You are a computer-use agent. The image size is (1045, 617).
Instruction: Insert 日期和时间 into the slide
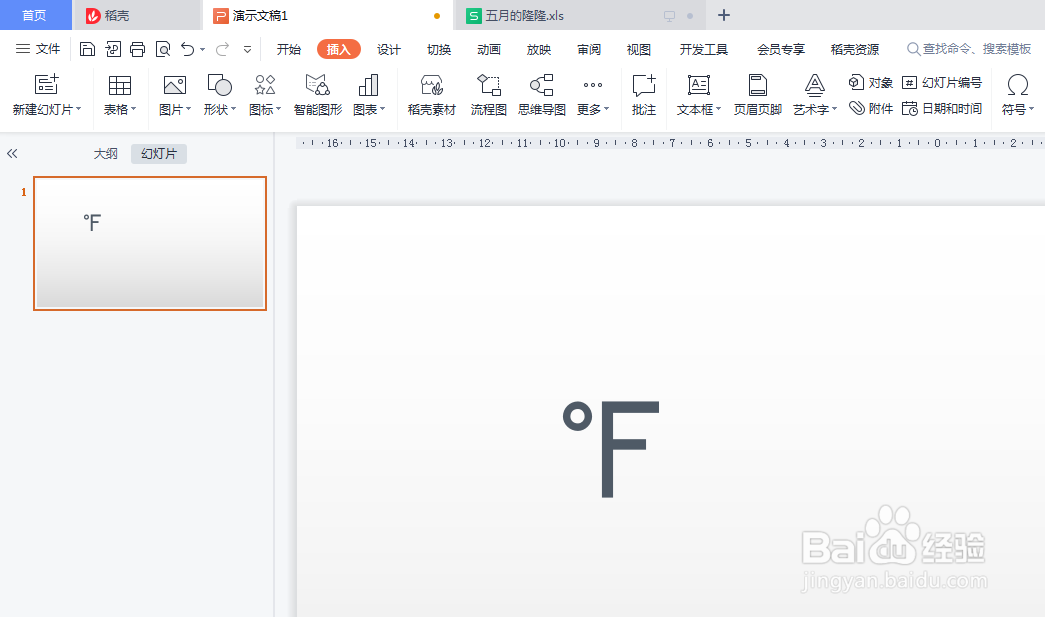coord(944,110)
